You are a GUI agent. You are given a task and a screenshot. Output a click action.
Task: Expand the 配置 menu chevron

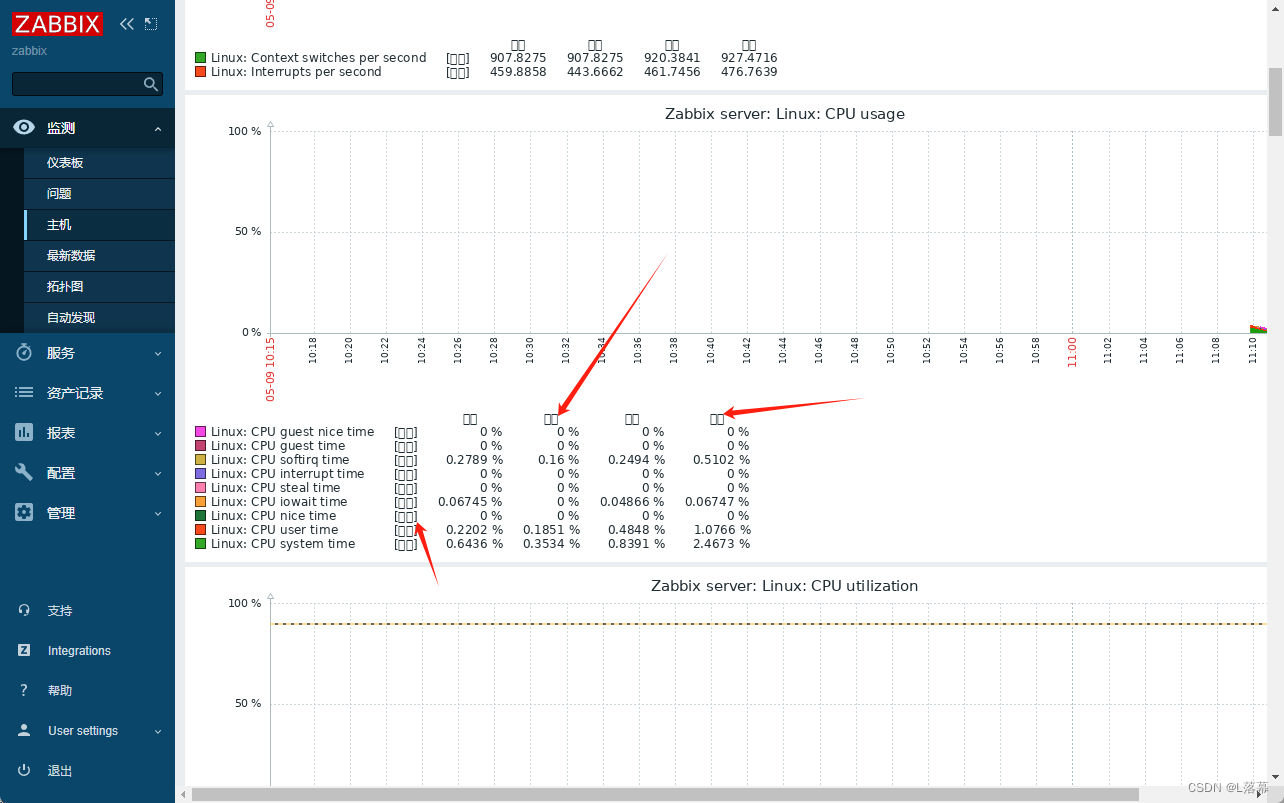158,474
